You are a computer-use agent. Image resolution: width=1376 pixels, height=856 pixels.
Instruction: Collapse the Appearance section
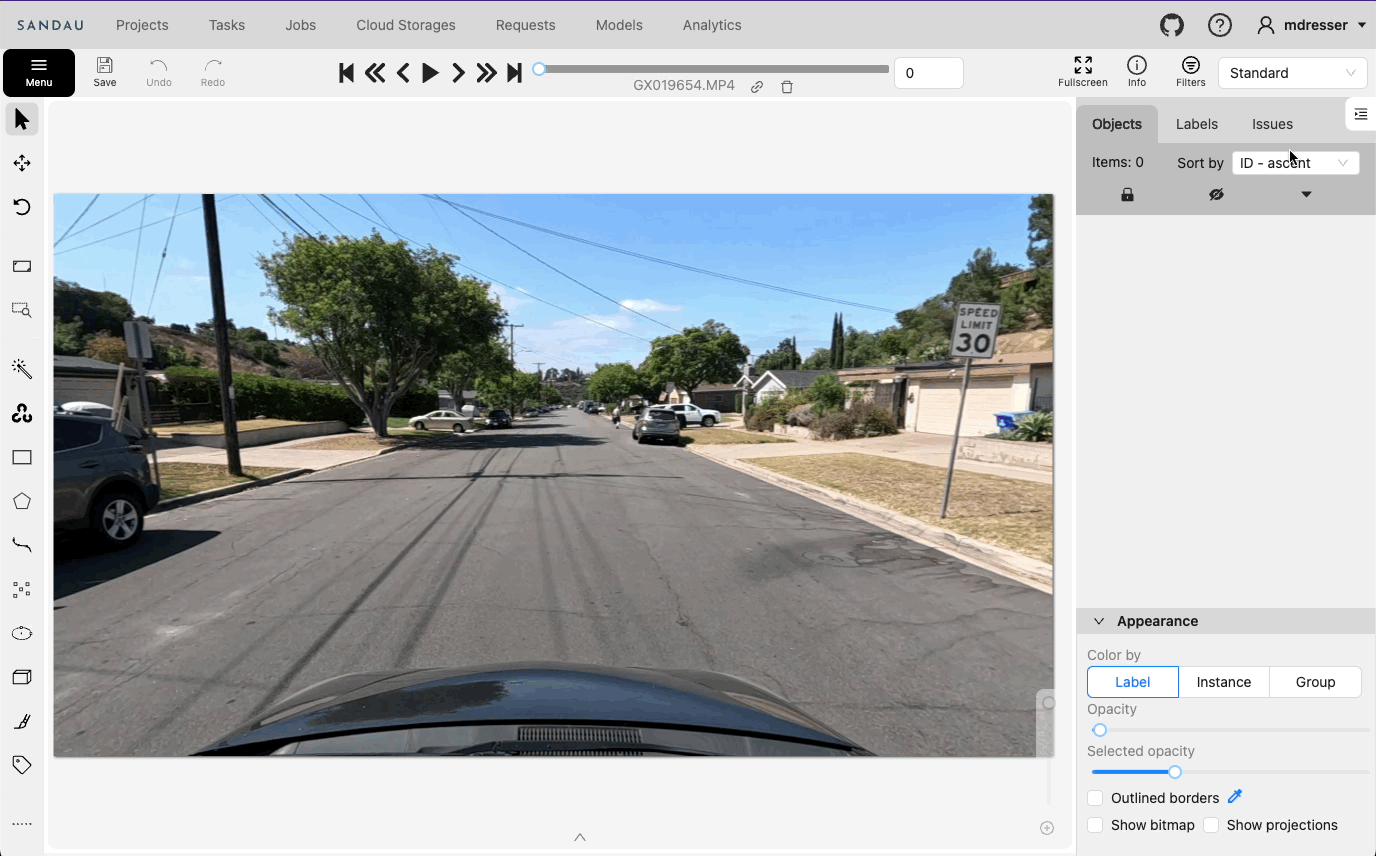pyautogui.click(x=1099, y=621)
